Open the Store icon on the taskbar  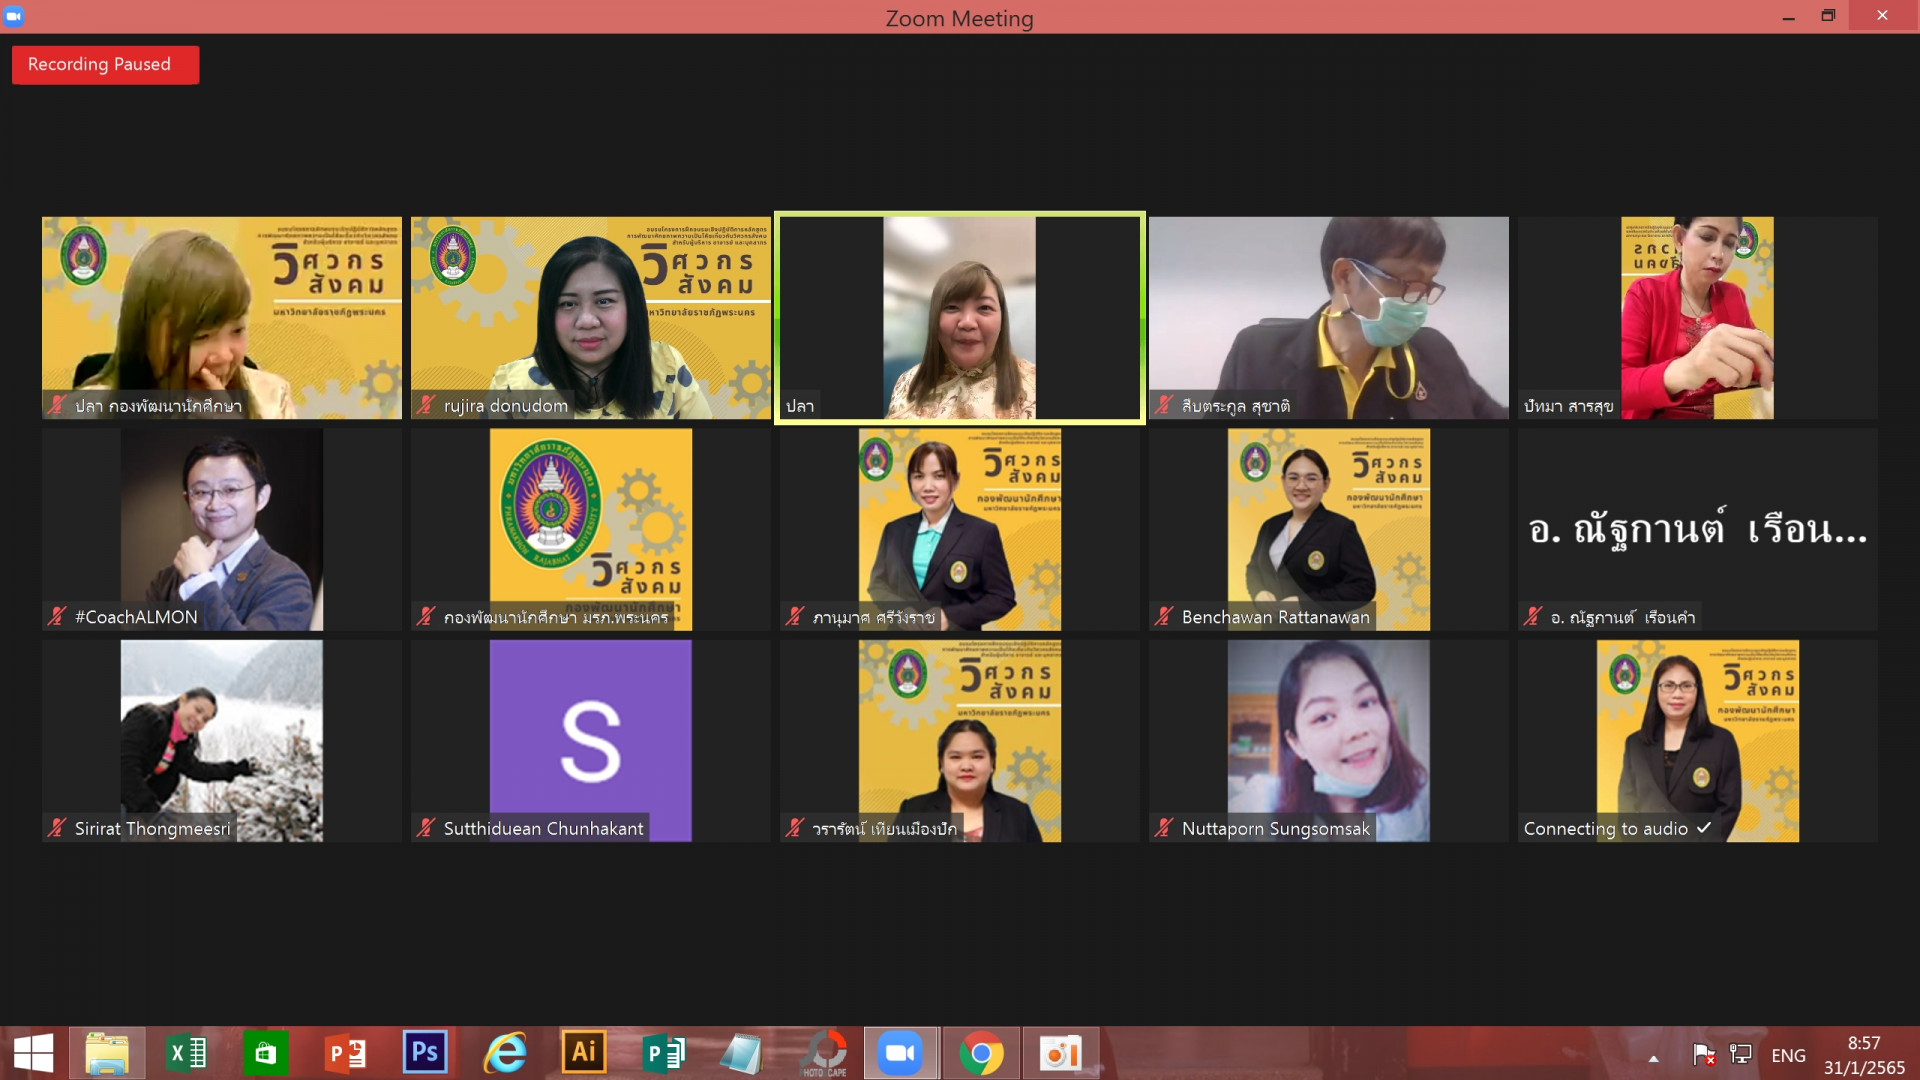[x=265, y=1053]
